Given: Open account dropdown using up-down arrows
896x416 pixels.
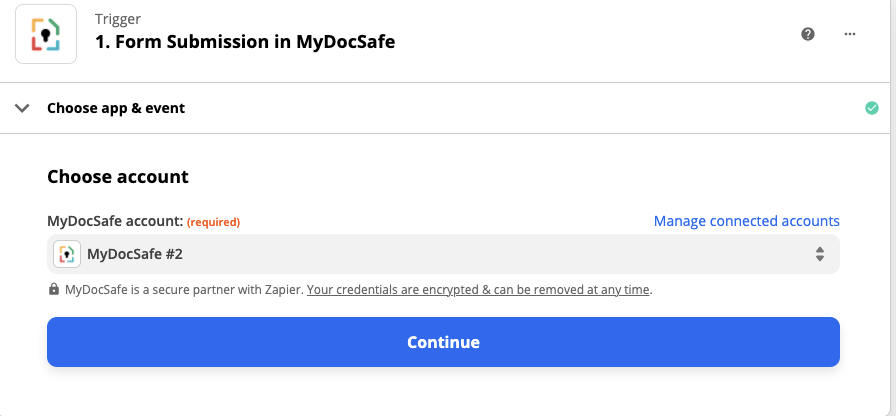Looking at the screenshot, I should click(819, 254).
